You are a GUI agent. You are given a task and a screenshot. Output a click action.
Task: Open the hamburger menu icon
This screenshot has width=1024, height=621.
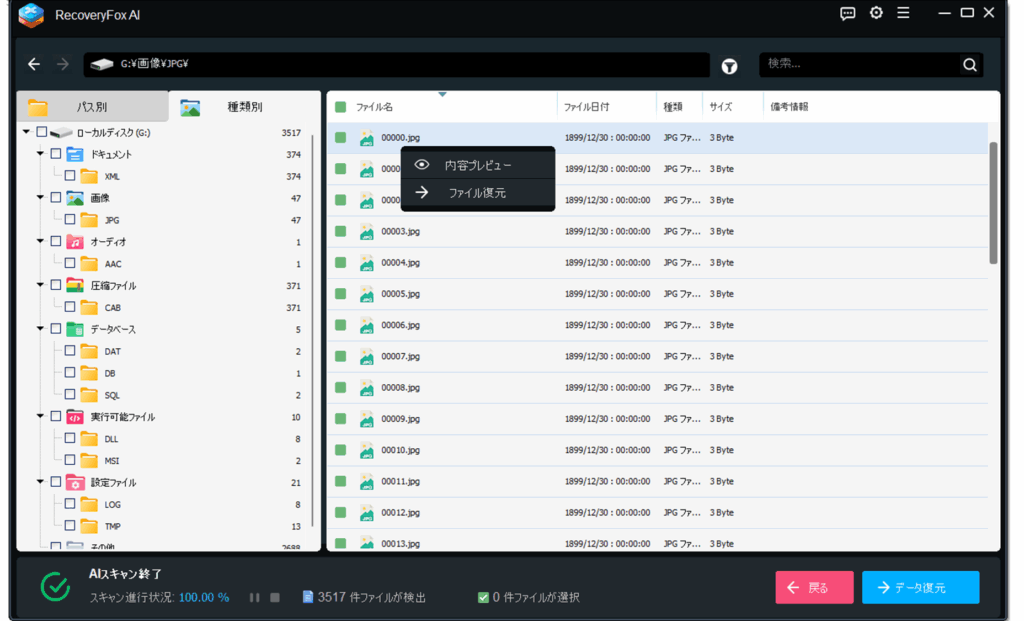click(903, 13)
